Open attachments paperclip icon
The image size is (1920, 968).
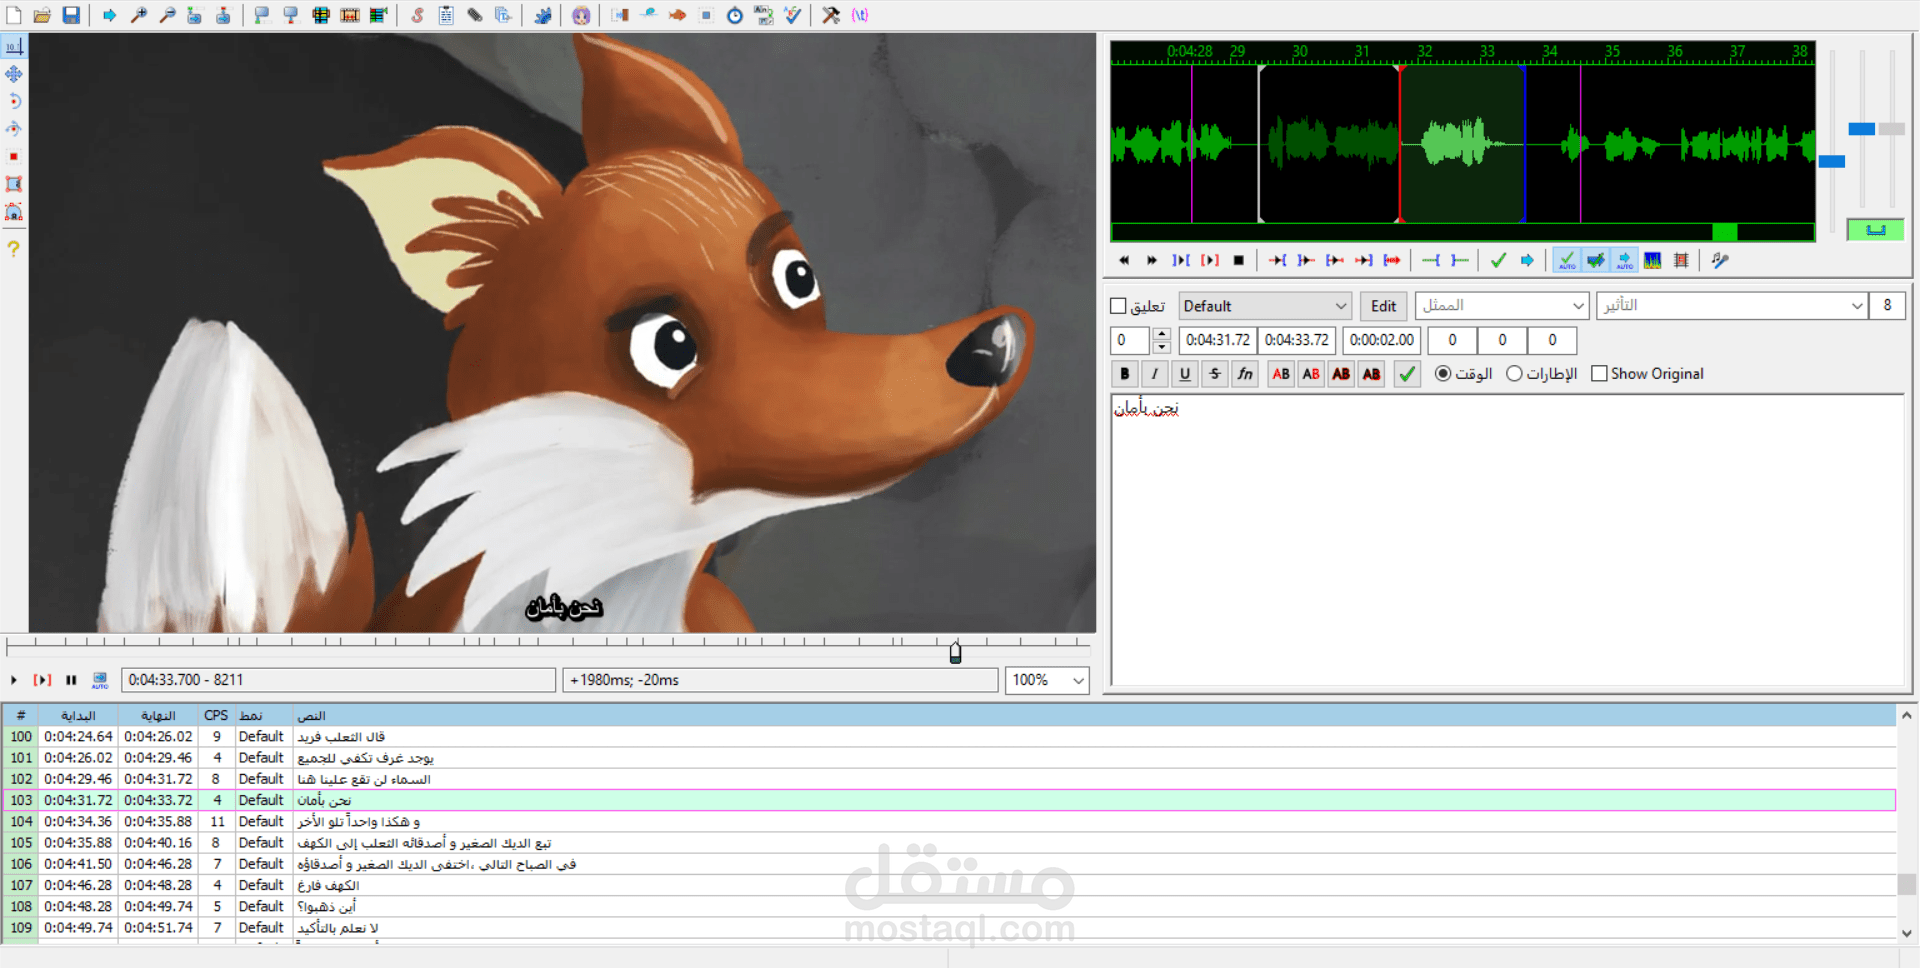point(475,15)
